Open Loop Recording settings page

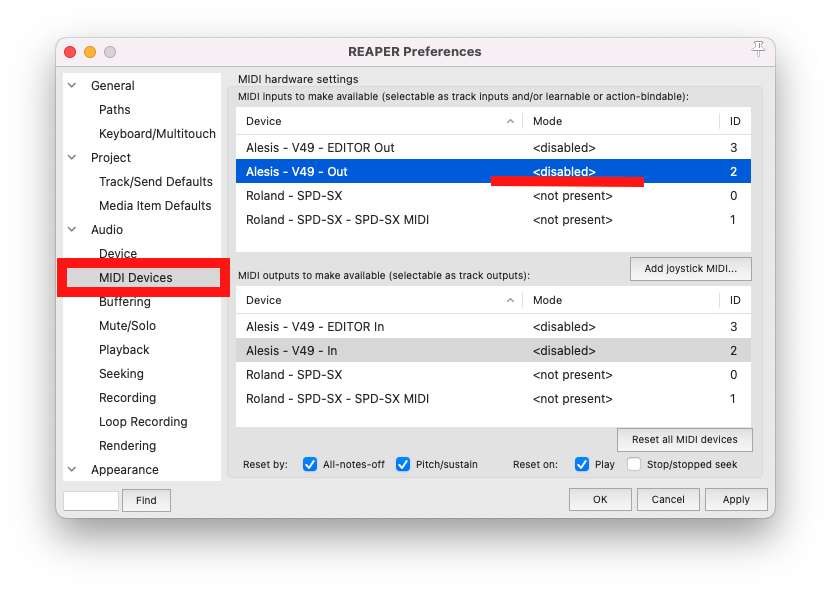143,422
